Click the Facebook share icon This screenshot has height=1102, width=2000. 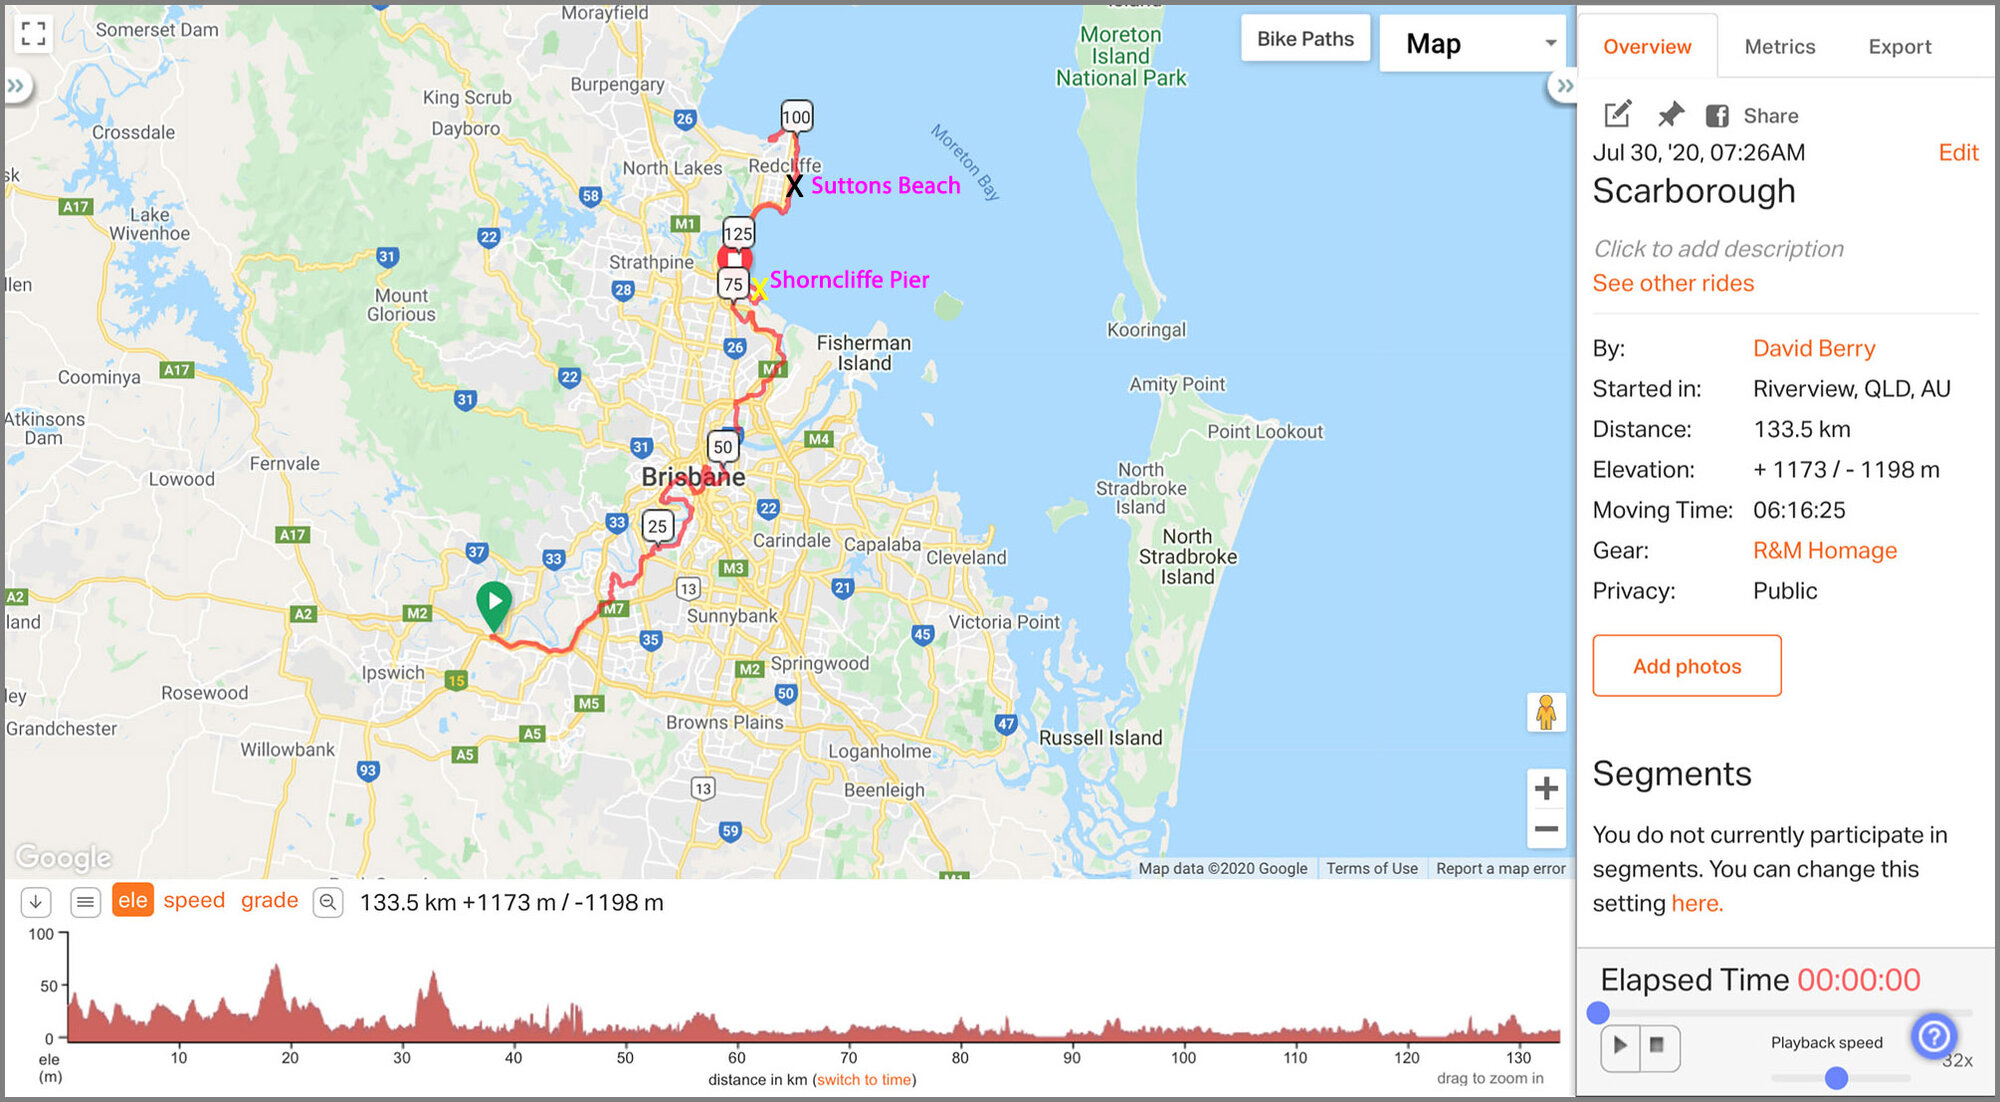click(1717, 116)
